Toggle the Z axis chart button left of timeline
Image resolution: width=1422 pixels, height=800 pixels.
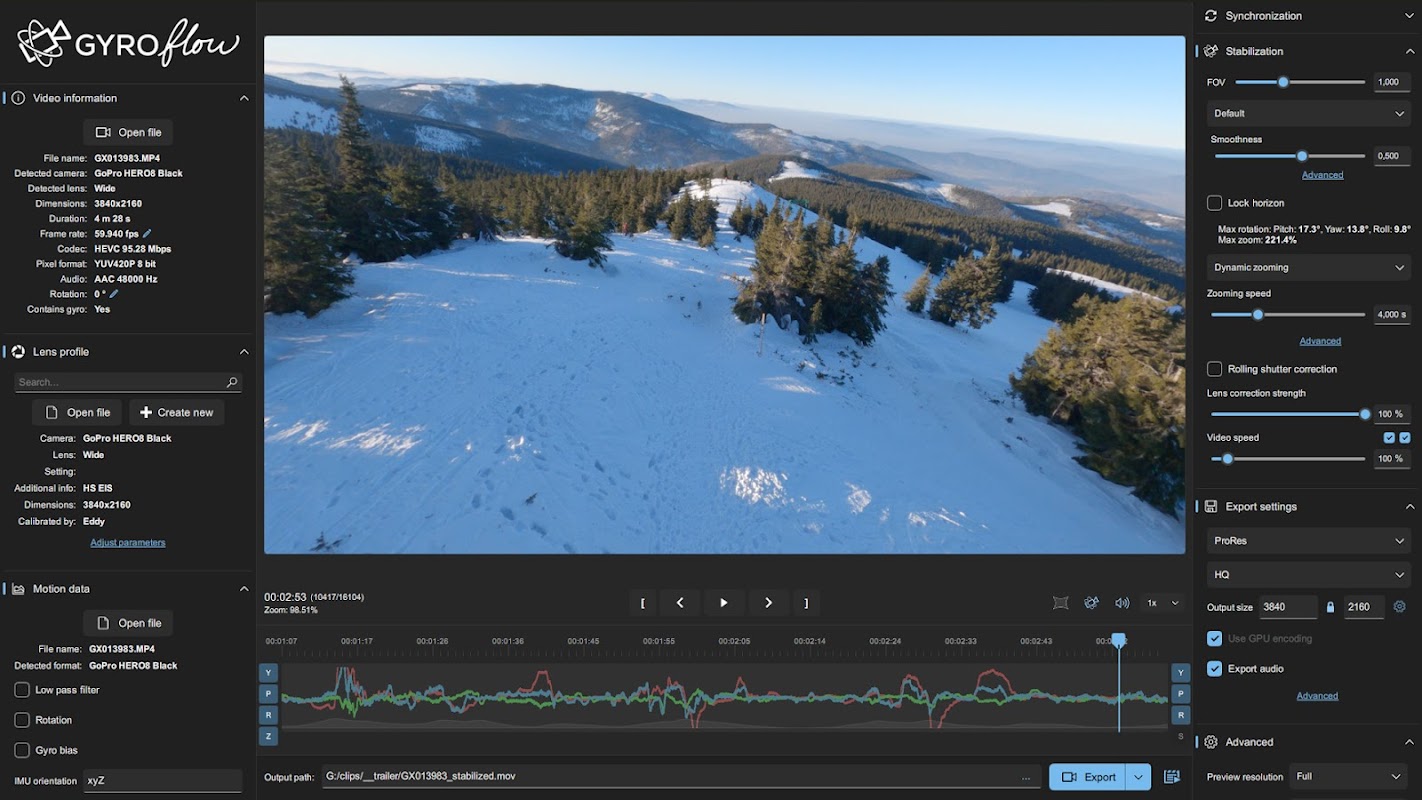(268, 736)
